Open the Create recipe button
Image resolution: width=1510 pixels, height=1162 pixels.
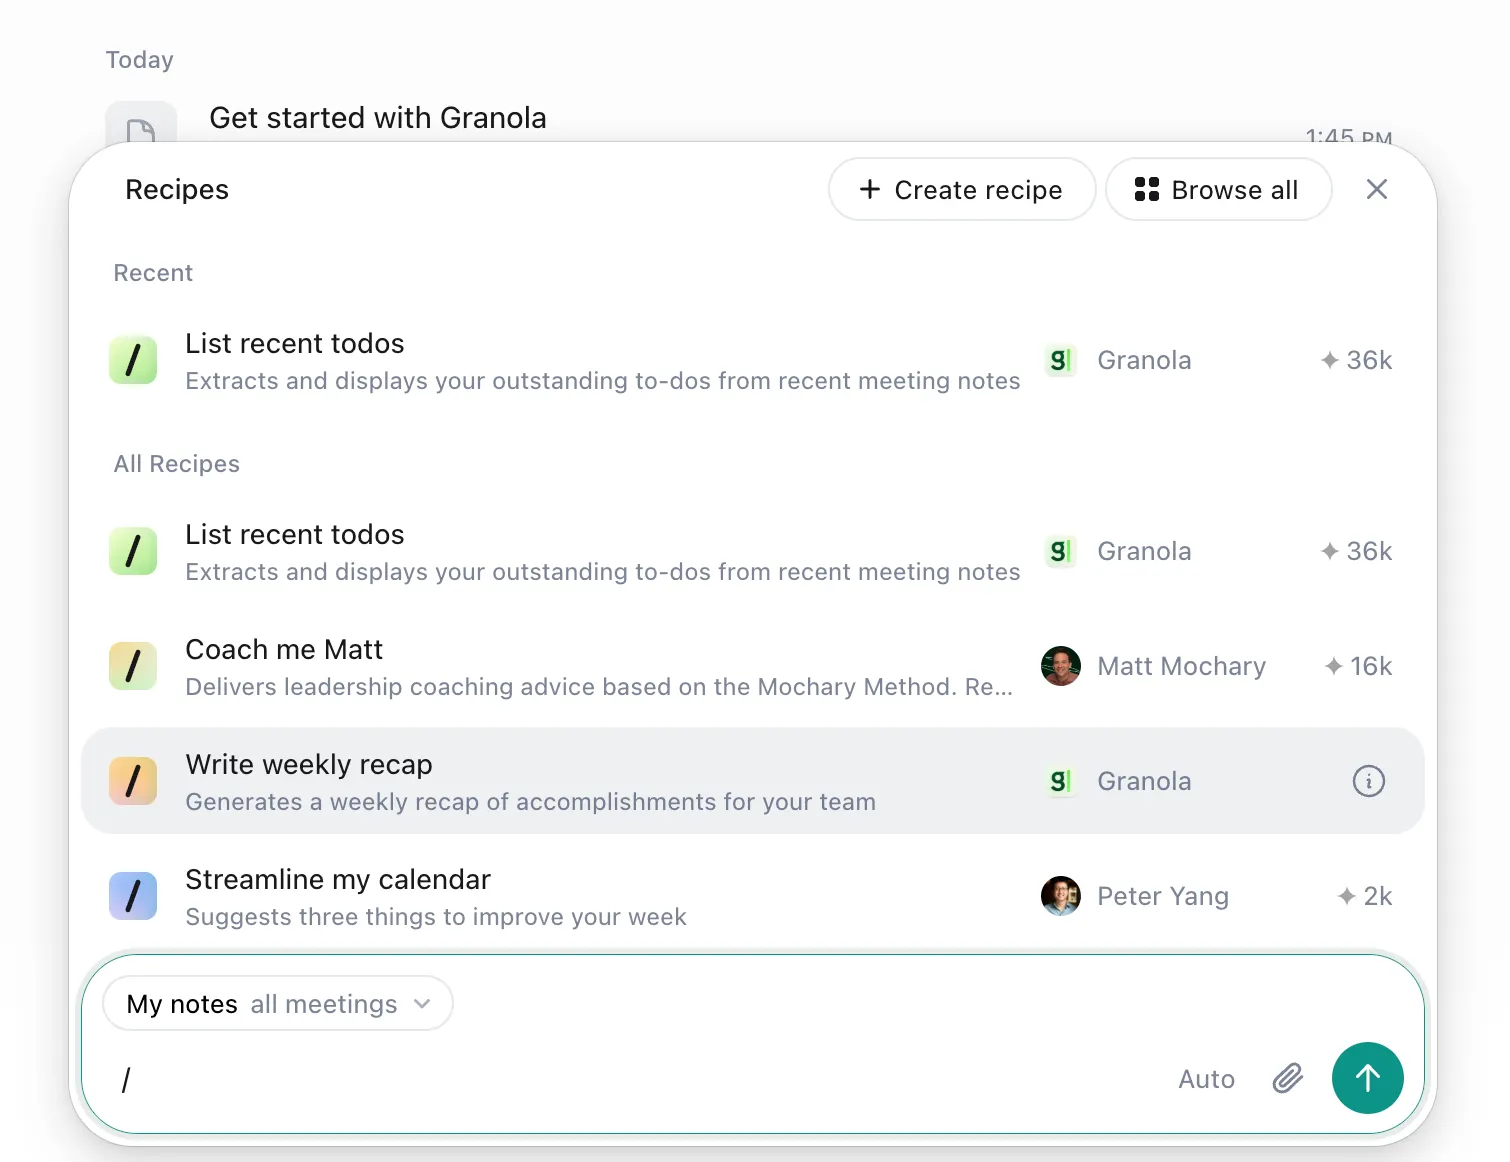click(x=962, y=189)
